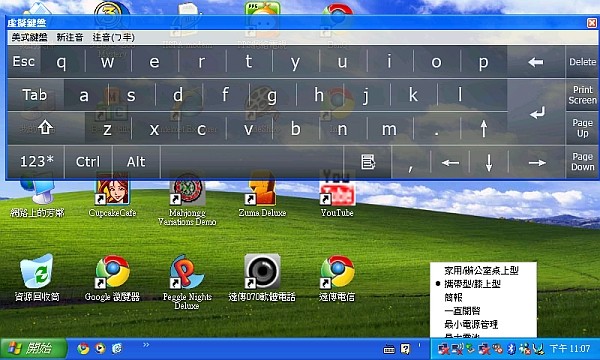
Task: Open the Recycle Bin 資源回收筒 desktop icon
Action: click(x=37, y=277)
